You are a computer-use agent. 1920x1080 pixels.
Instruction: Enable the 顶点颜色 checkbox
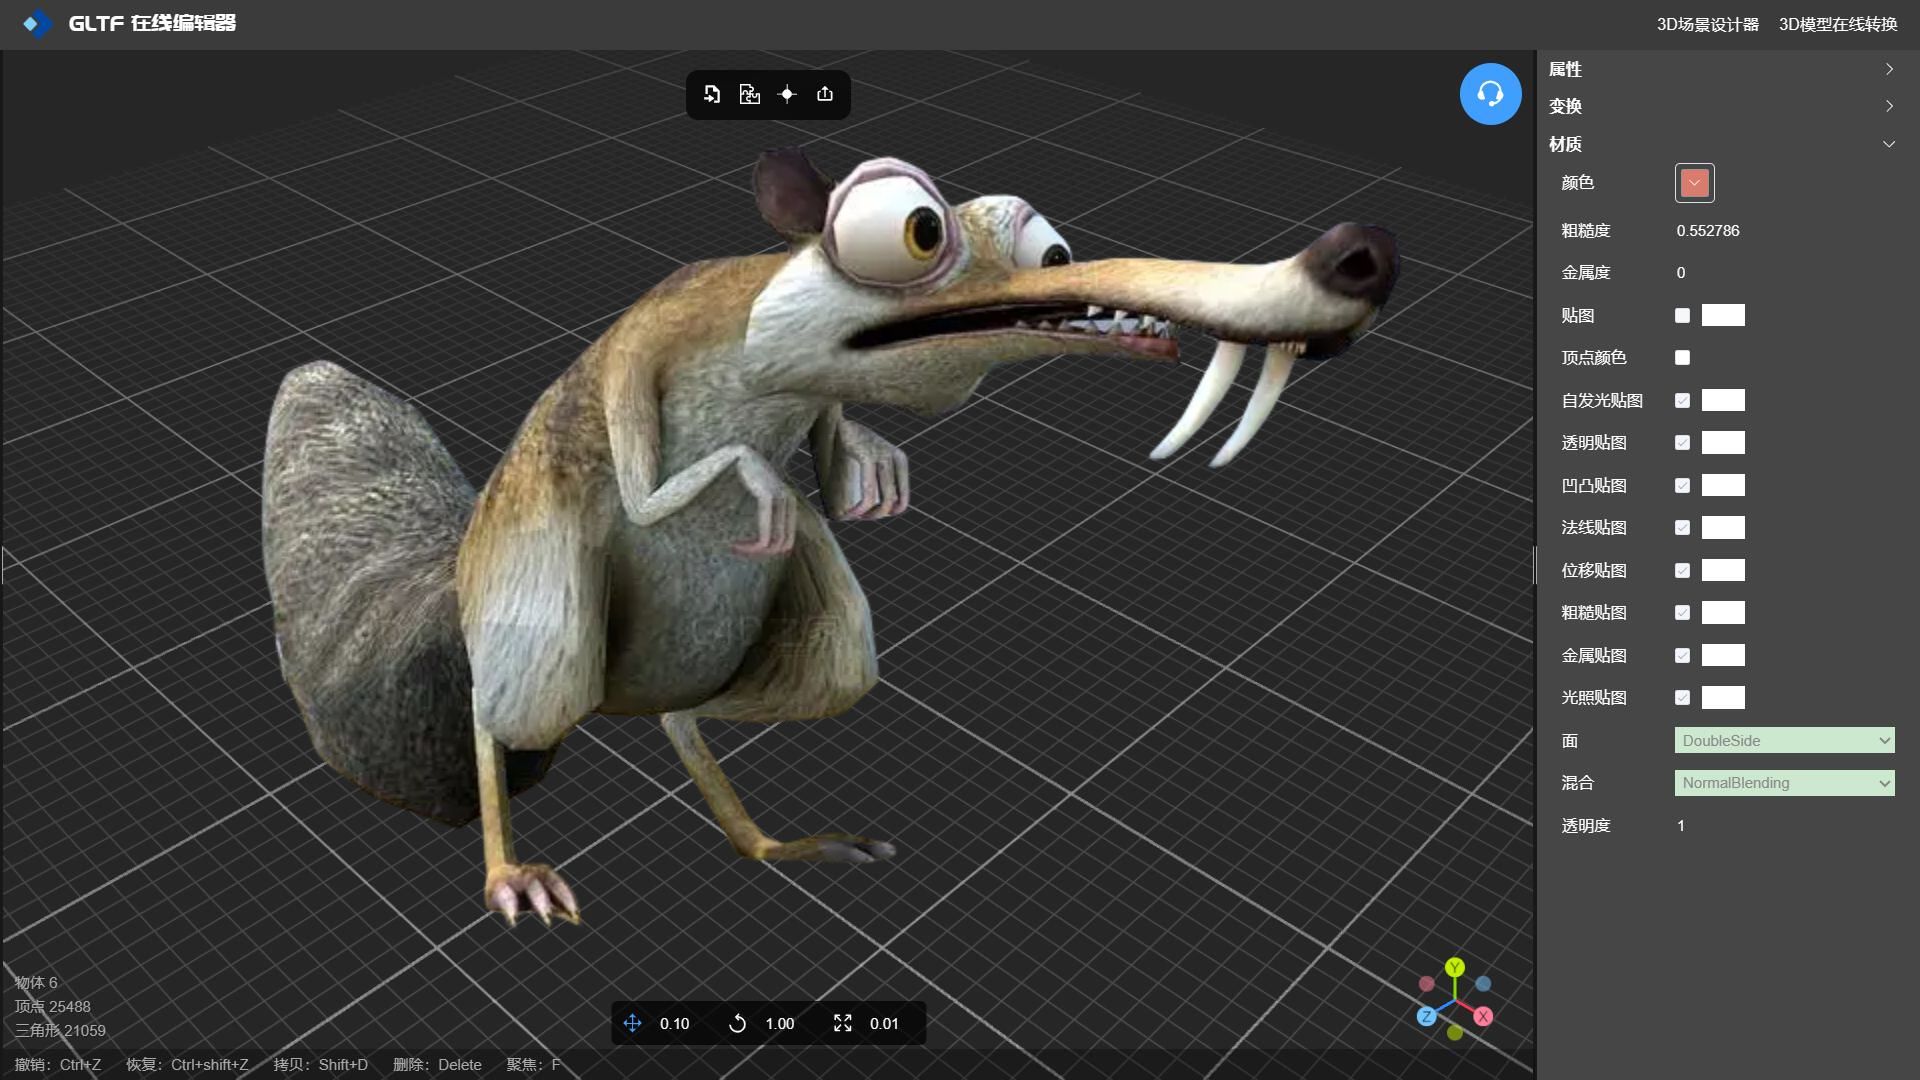pos(1682,357)
